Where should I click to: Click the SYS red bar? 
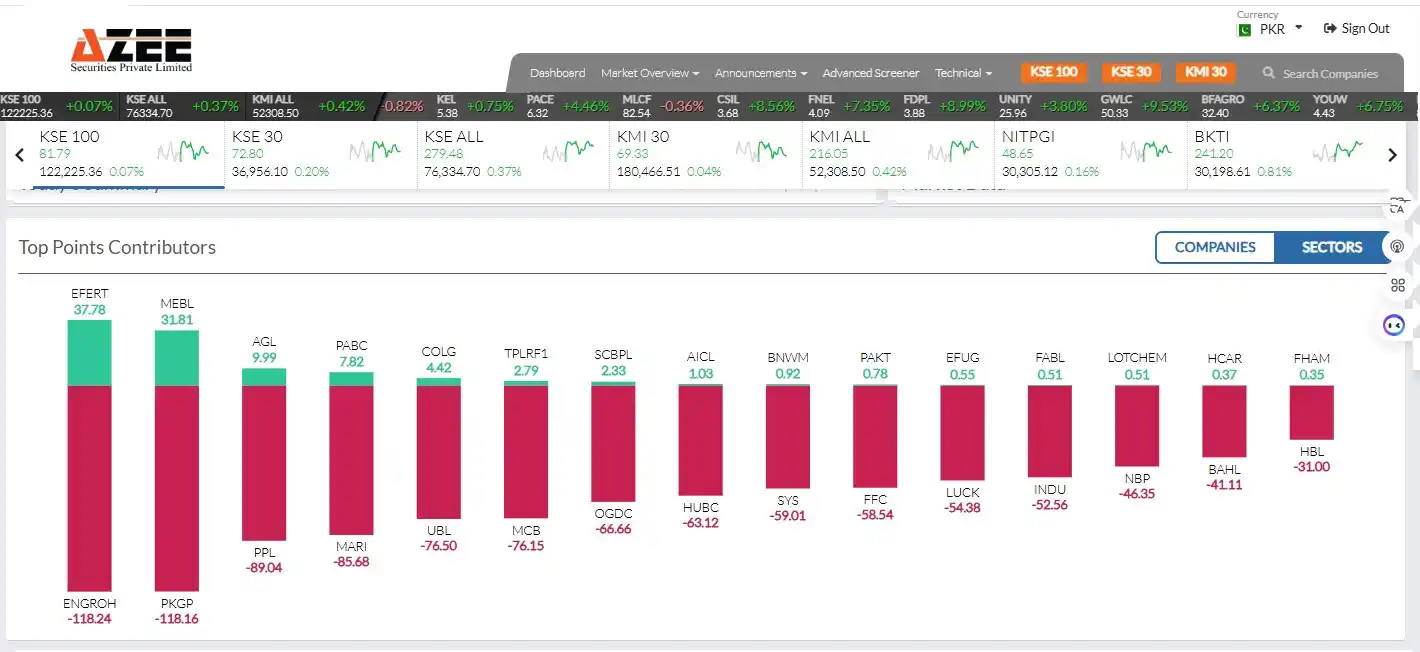click(x=788, y=437)
